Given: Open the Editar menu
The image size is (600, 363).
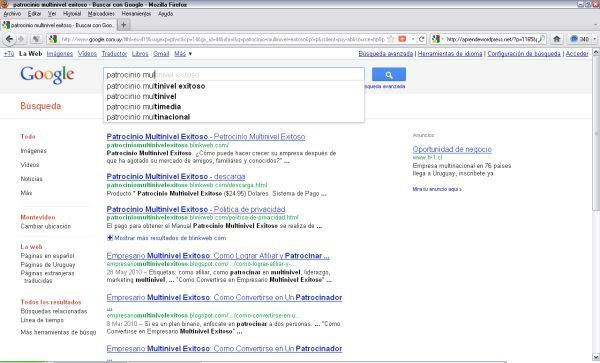Looking at the screenshot, I should pyautogui.click(x=34, y=14).
